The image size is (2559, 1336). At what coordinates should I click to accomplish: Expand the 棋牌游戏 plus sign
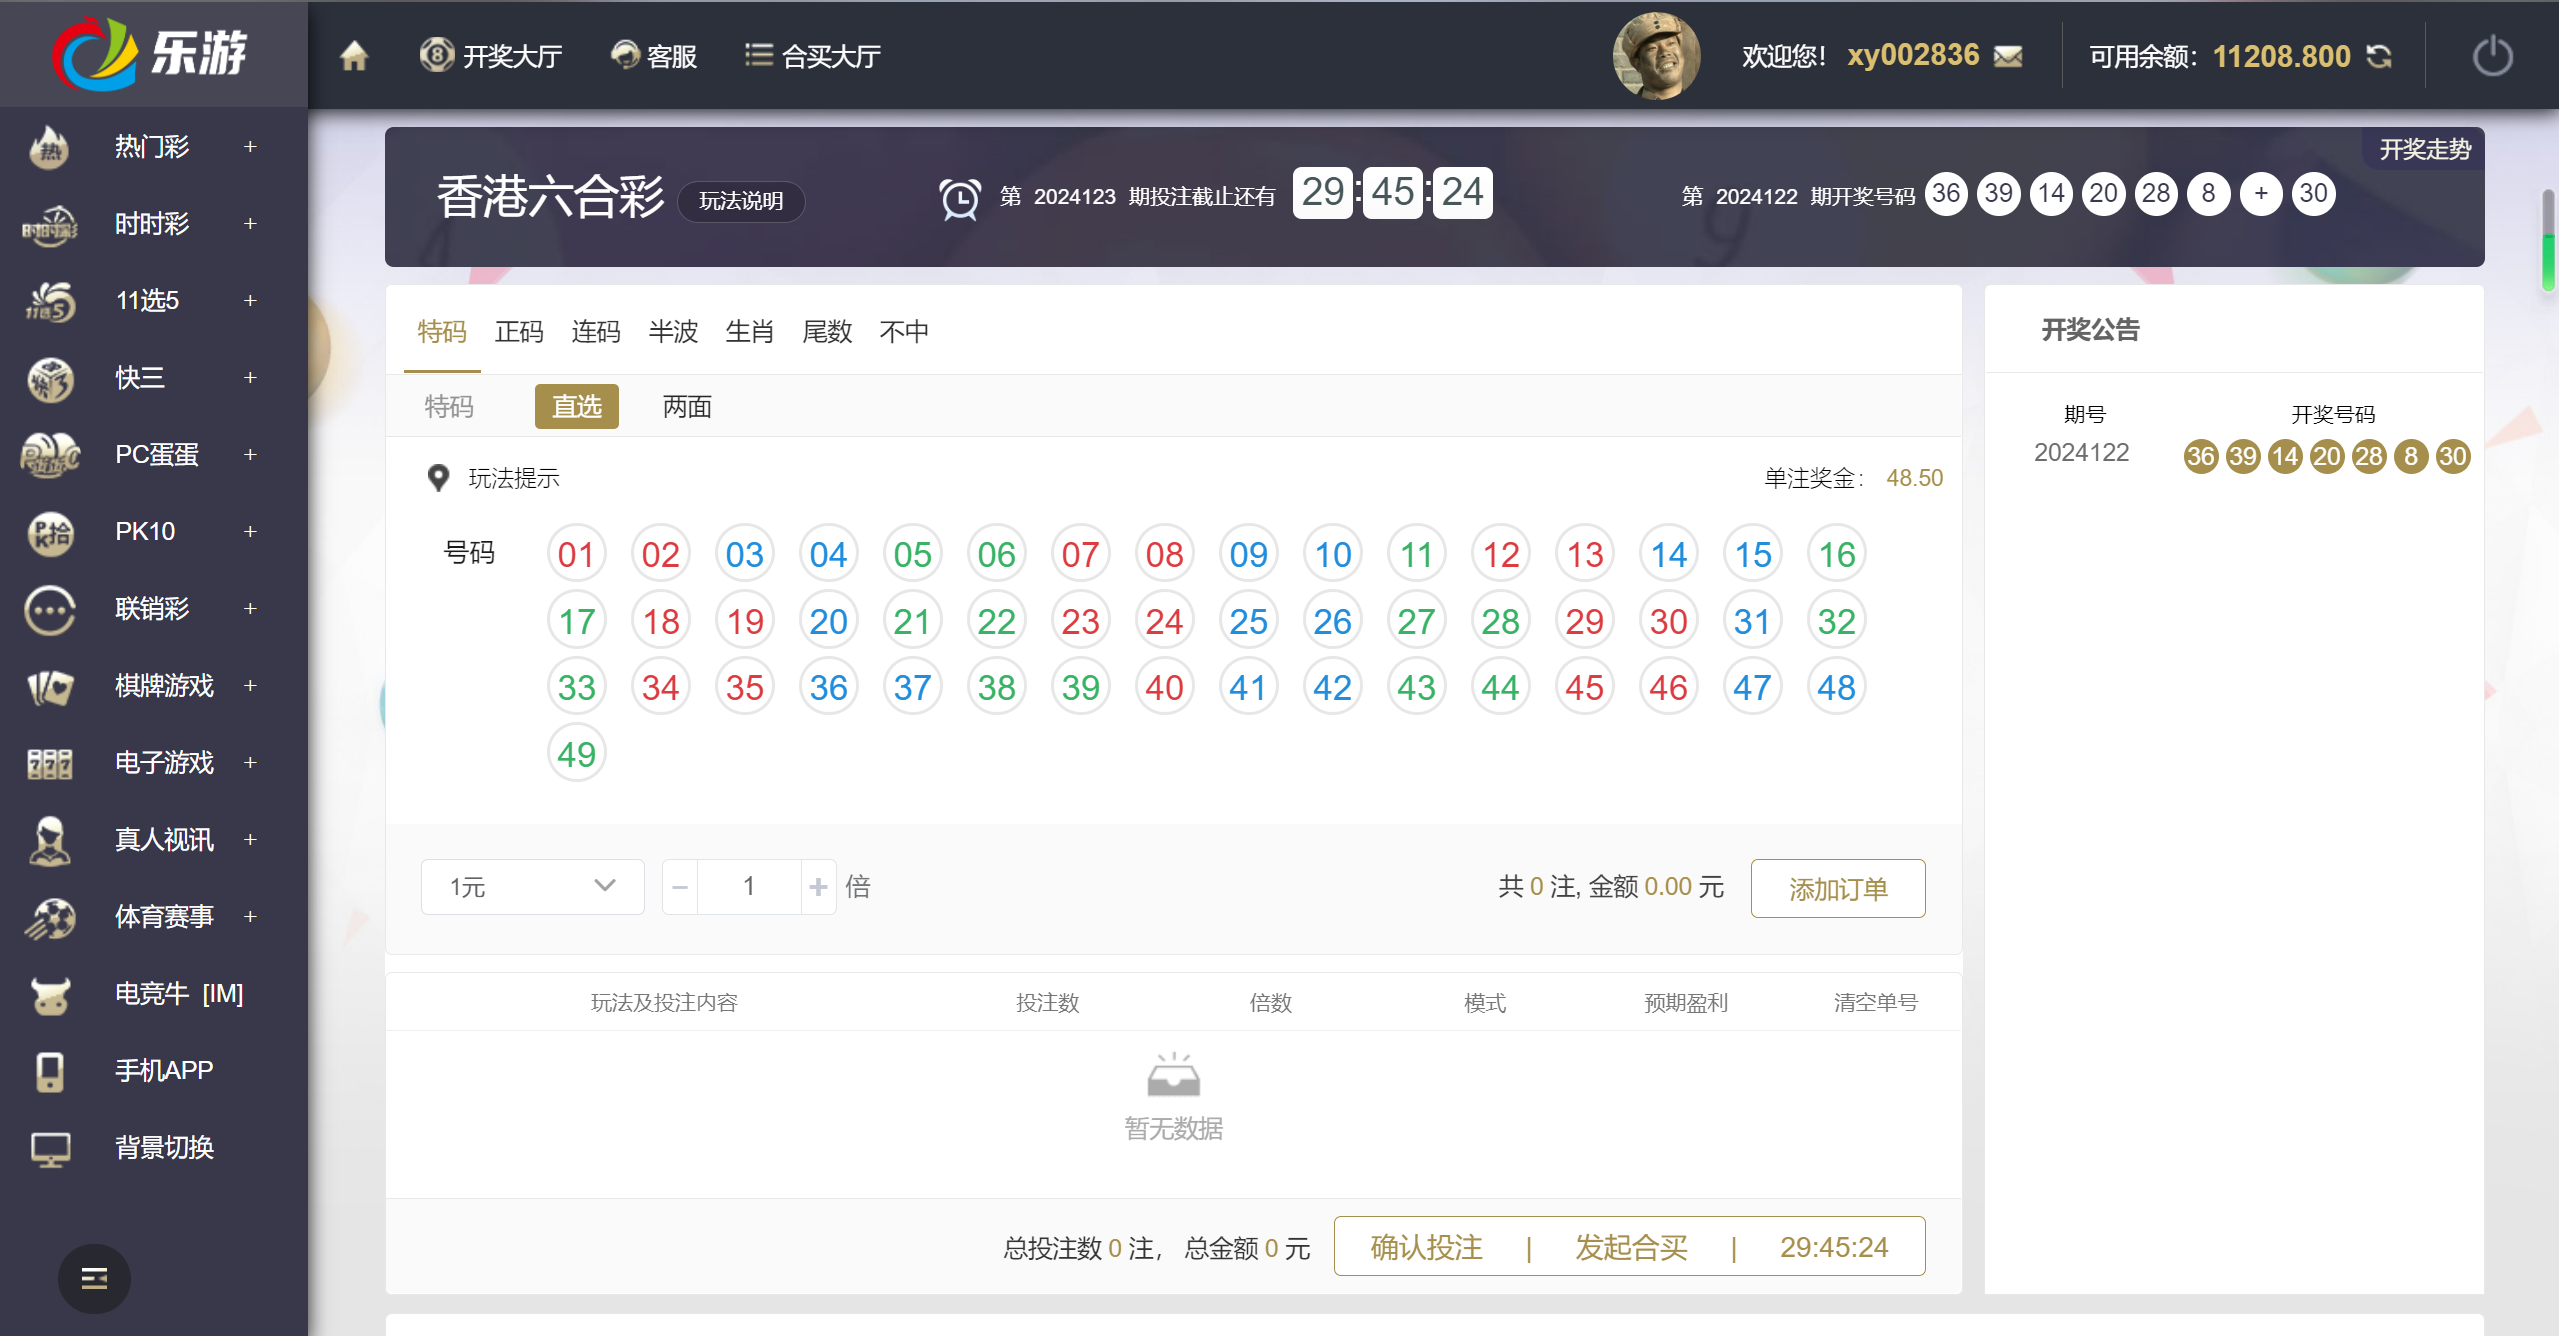[250, 686]
